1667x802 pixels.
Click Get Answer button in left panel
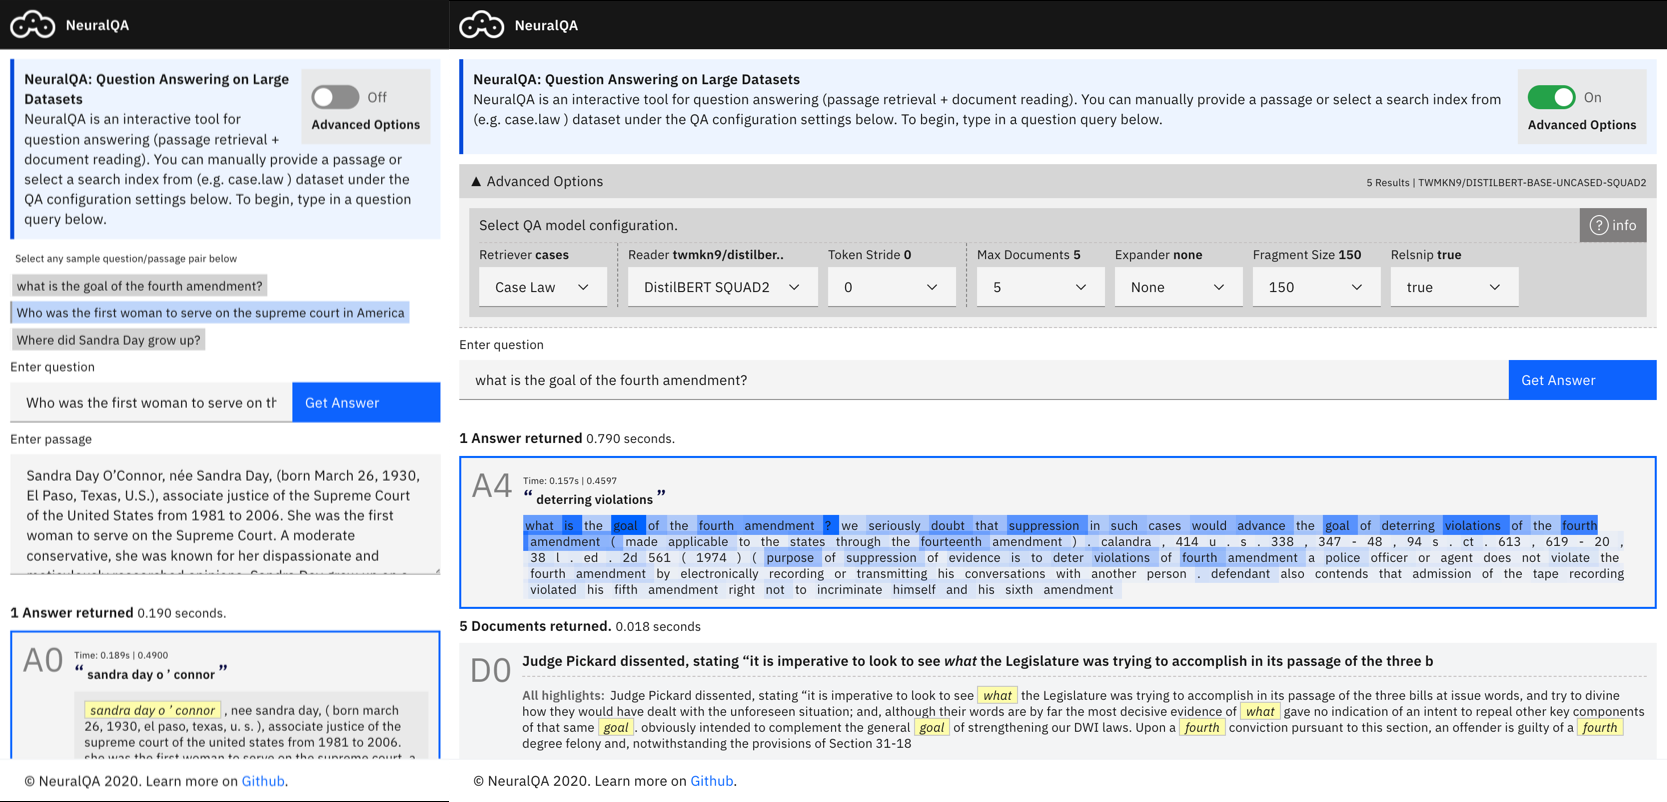[x=366, y=402]
